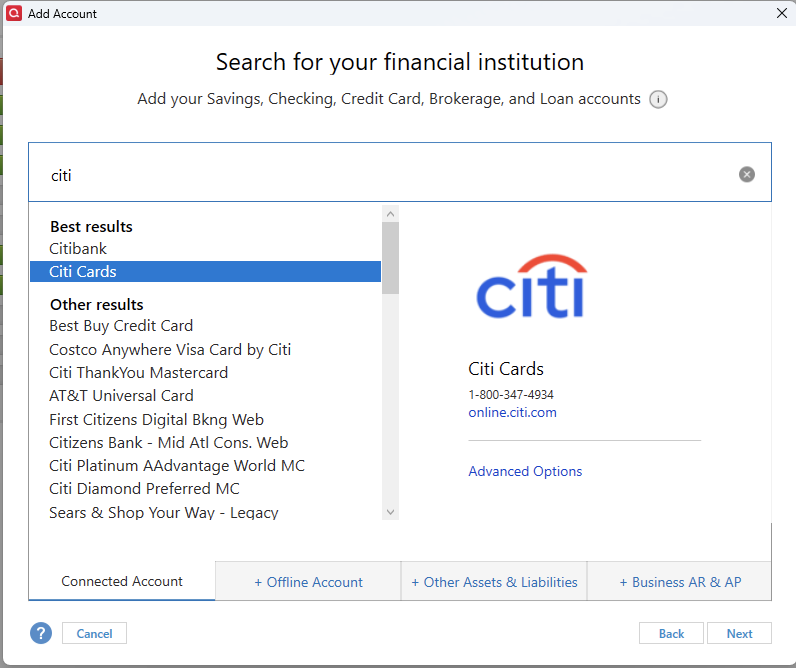The image size is (796, 668).
Task: Select the Business AR & AP tab
Action: coord(680,582)
